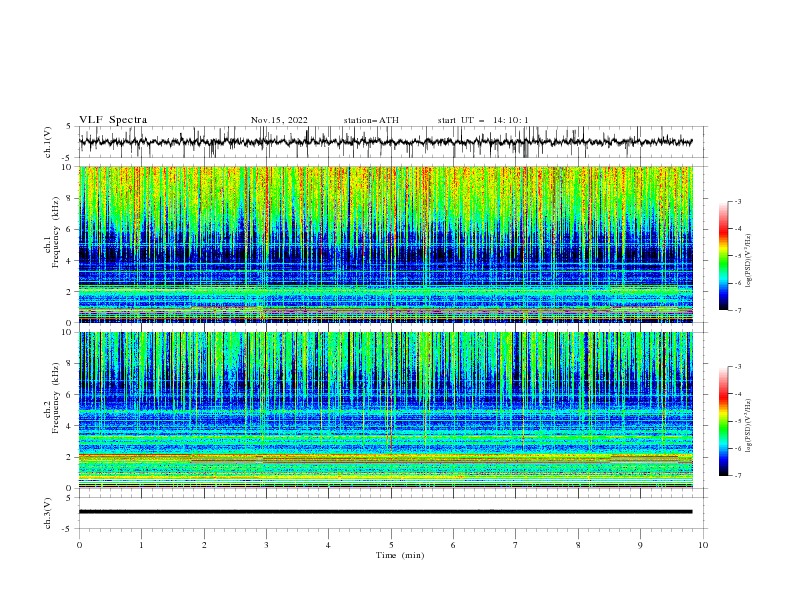Click the ch.2 spectrogram panel

(385, 410)
